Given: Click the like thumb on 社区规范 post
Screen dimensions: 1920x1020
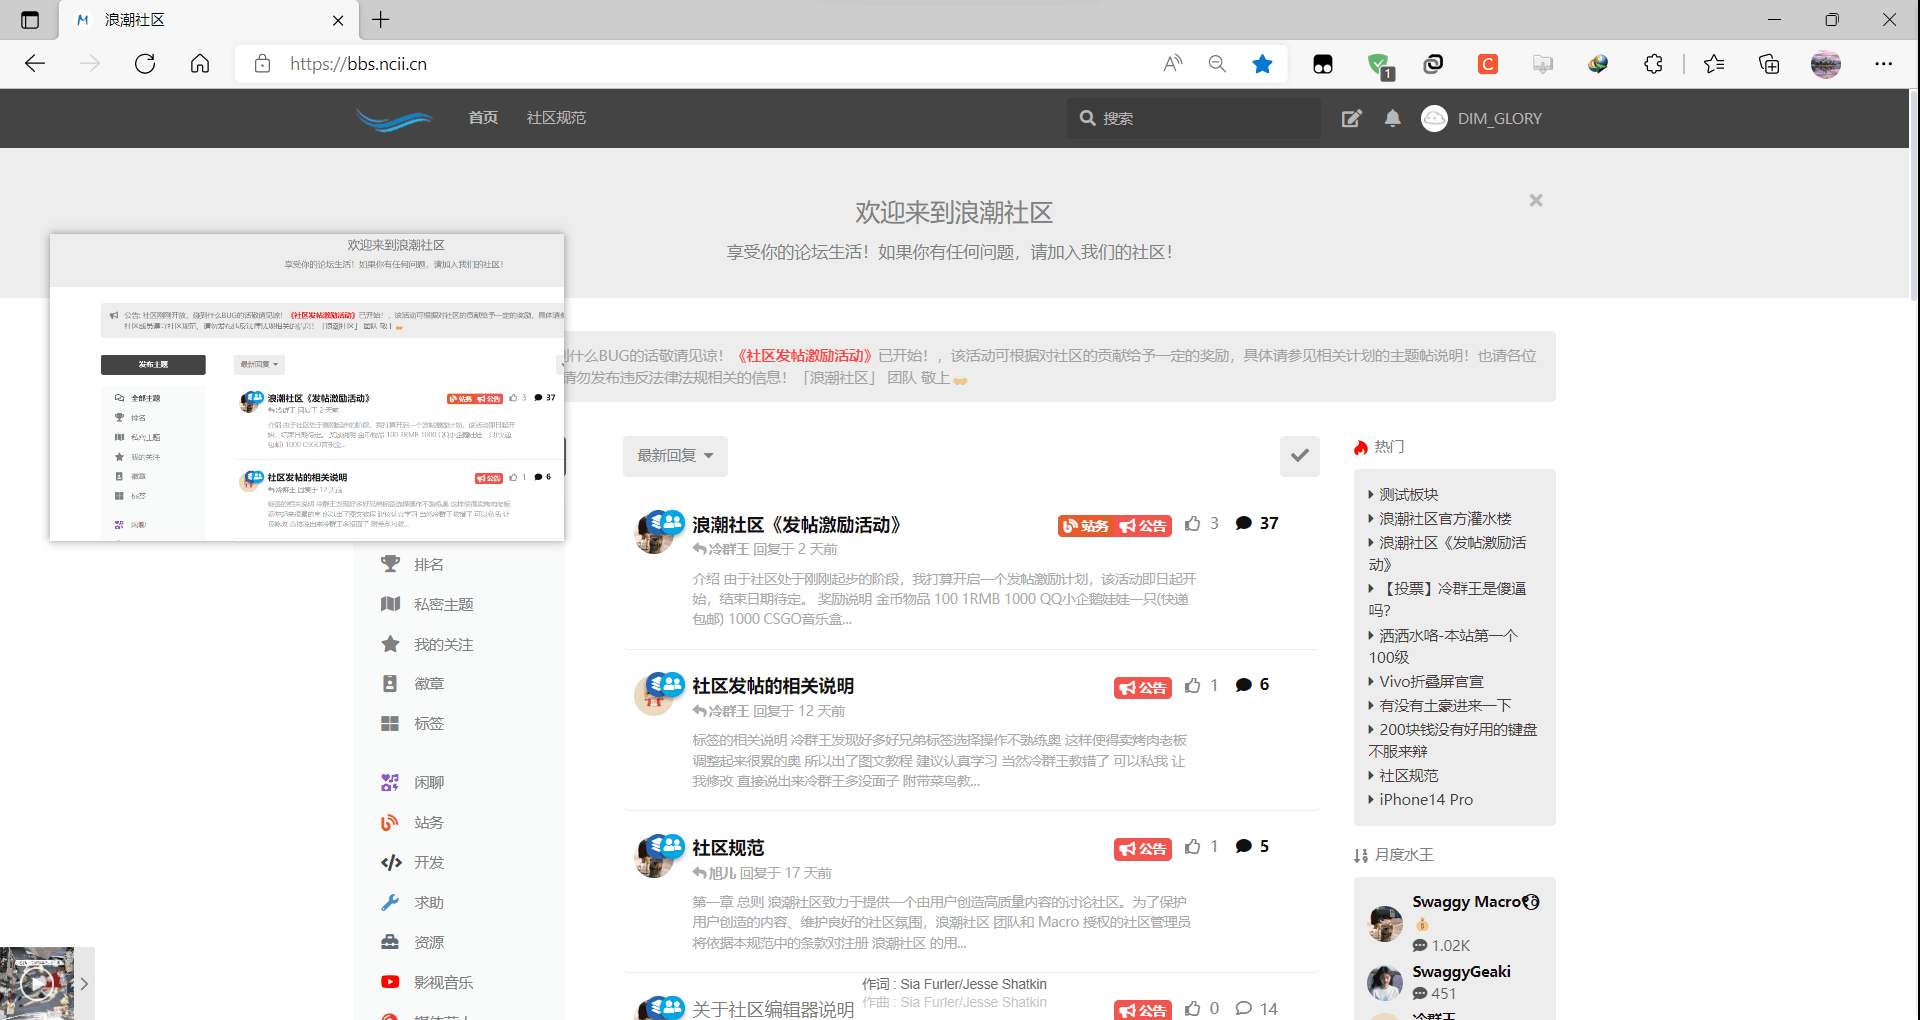Looking at the screenshot, I should pos(1192,847).
